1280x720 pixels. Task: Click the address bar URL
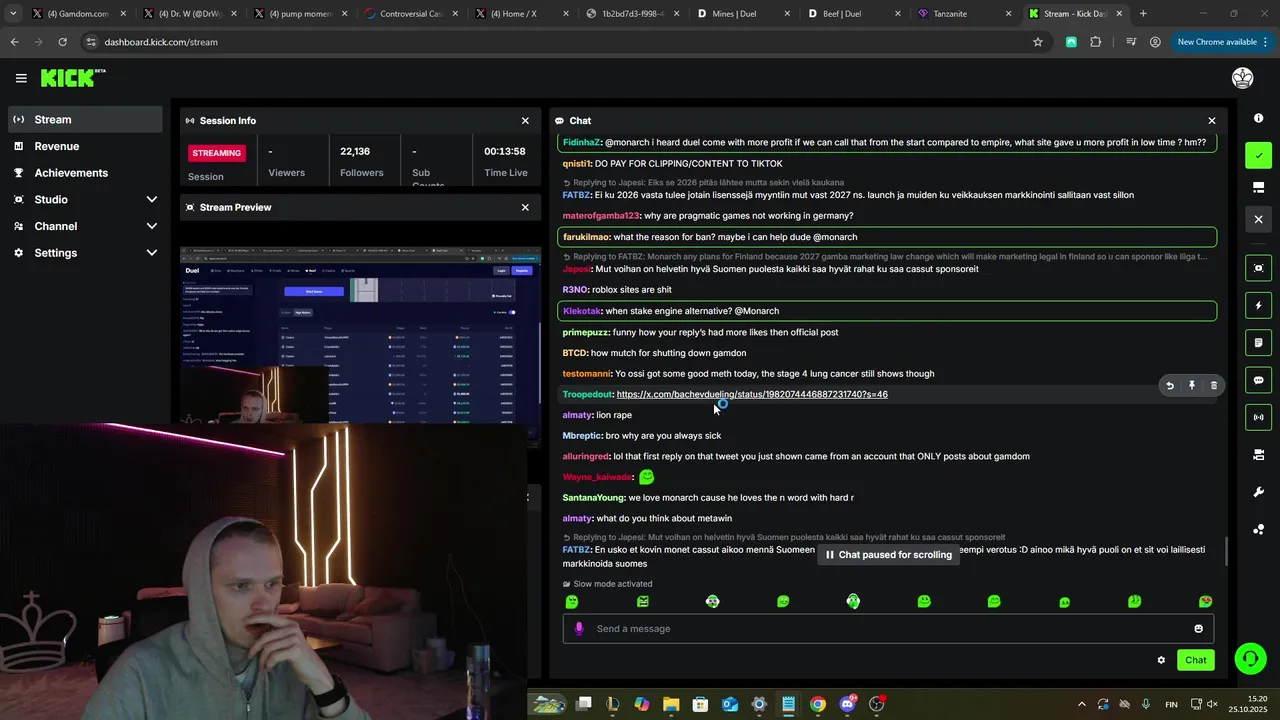tap(160, 42)
